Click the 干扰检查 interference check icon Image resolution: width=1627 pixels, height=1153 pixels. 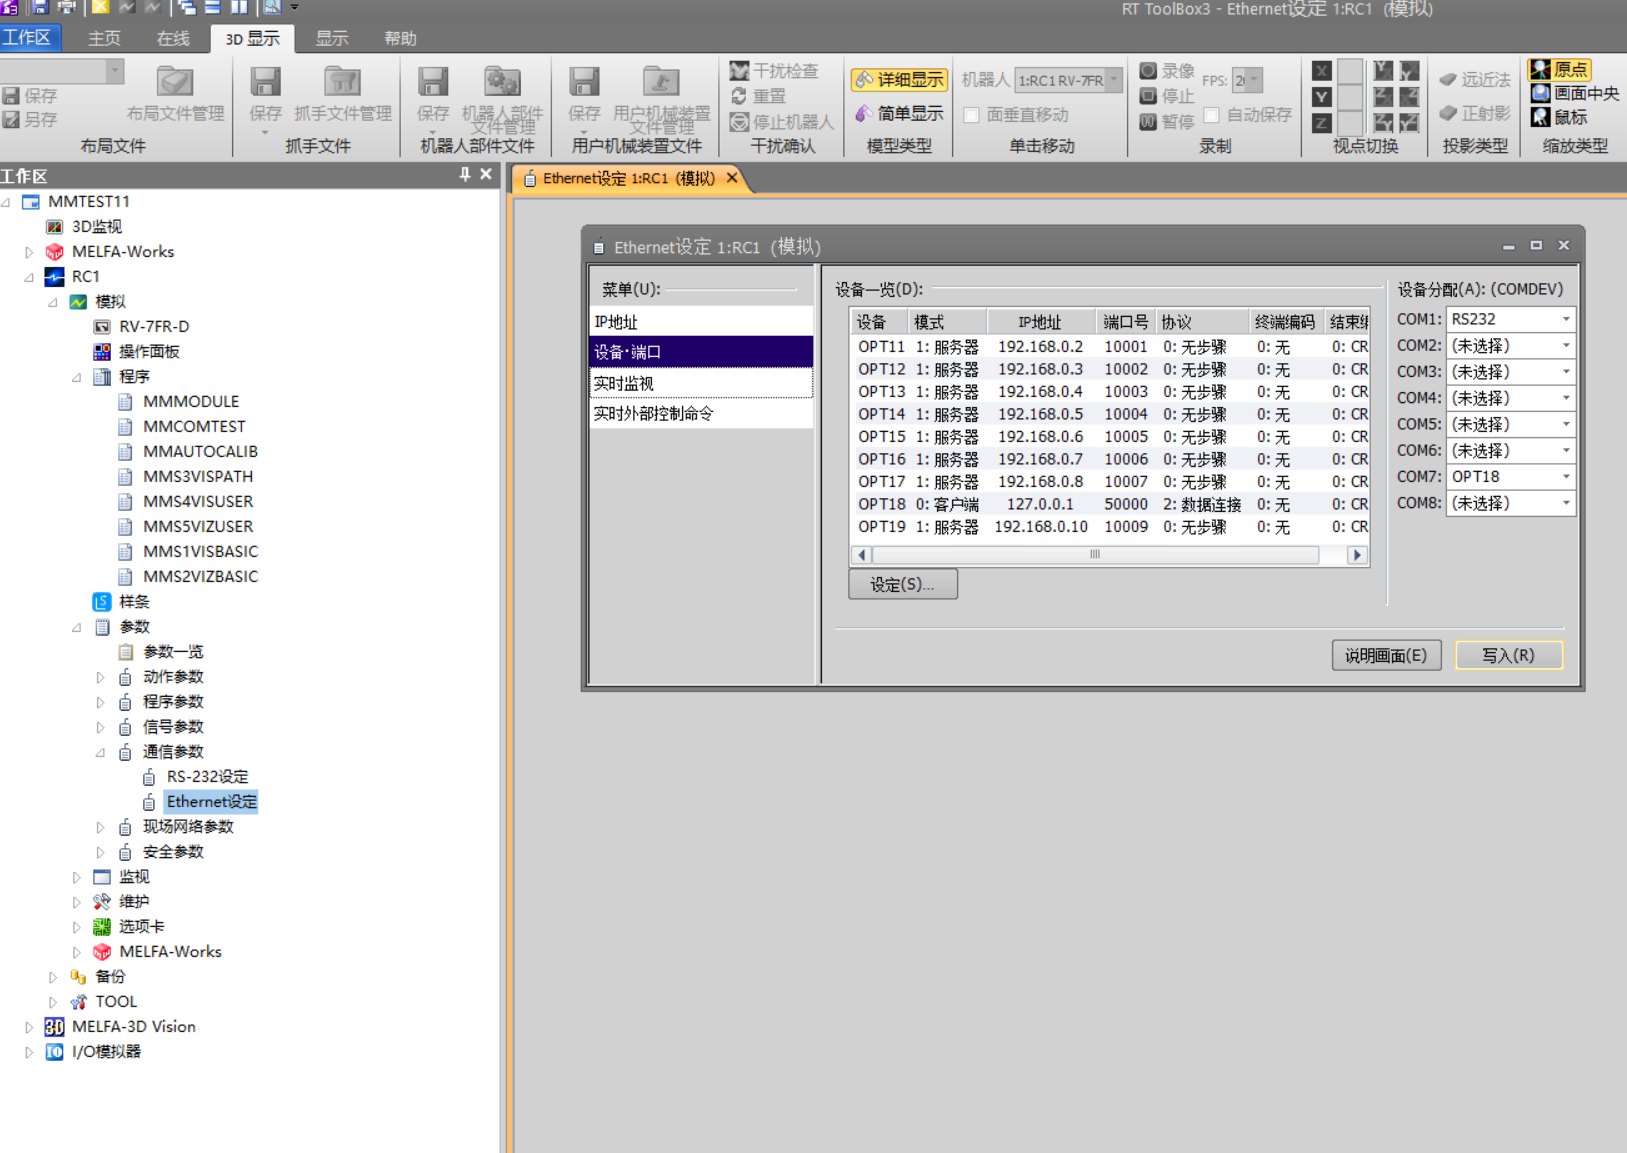click(x=739, y=71)
